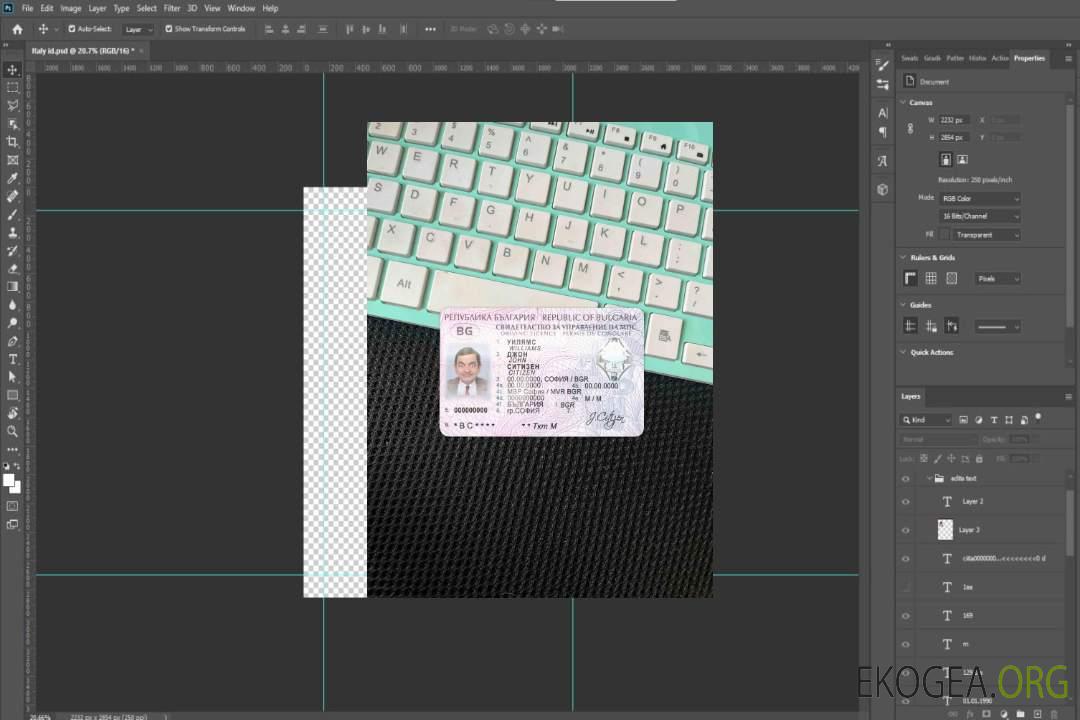Open the Image menu
Viewport: 1080px width, 720px height.
70,8
